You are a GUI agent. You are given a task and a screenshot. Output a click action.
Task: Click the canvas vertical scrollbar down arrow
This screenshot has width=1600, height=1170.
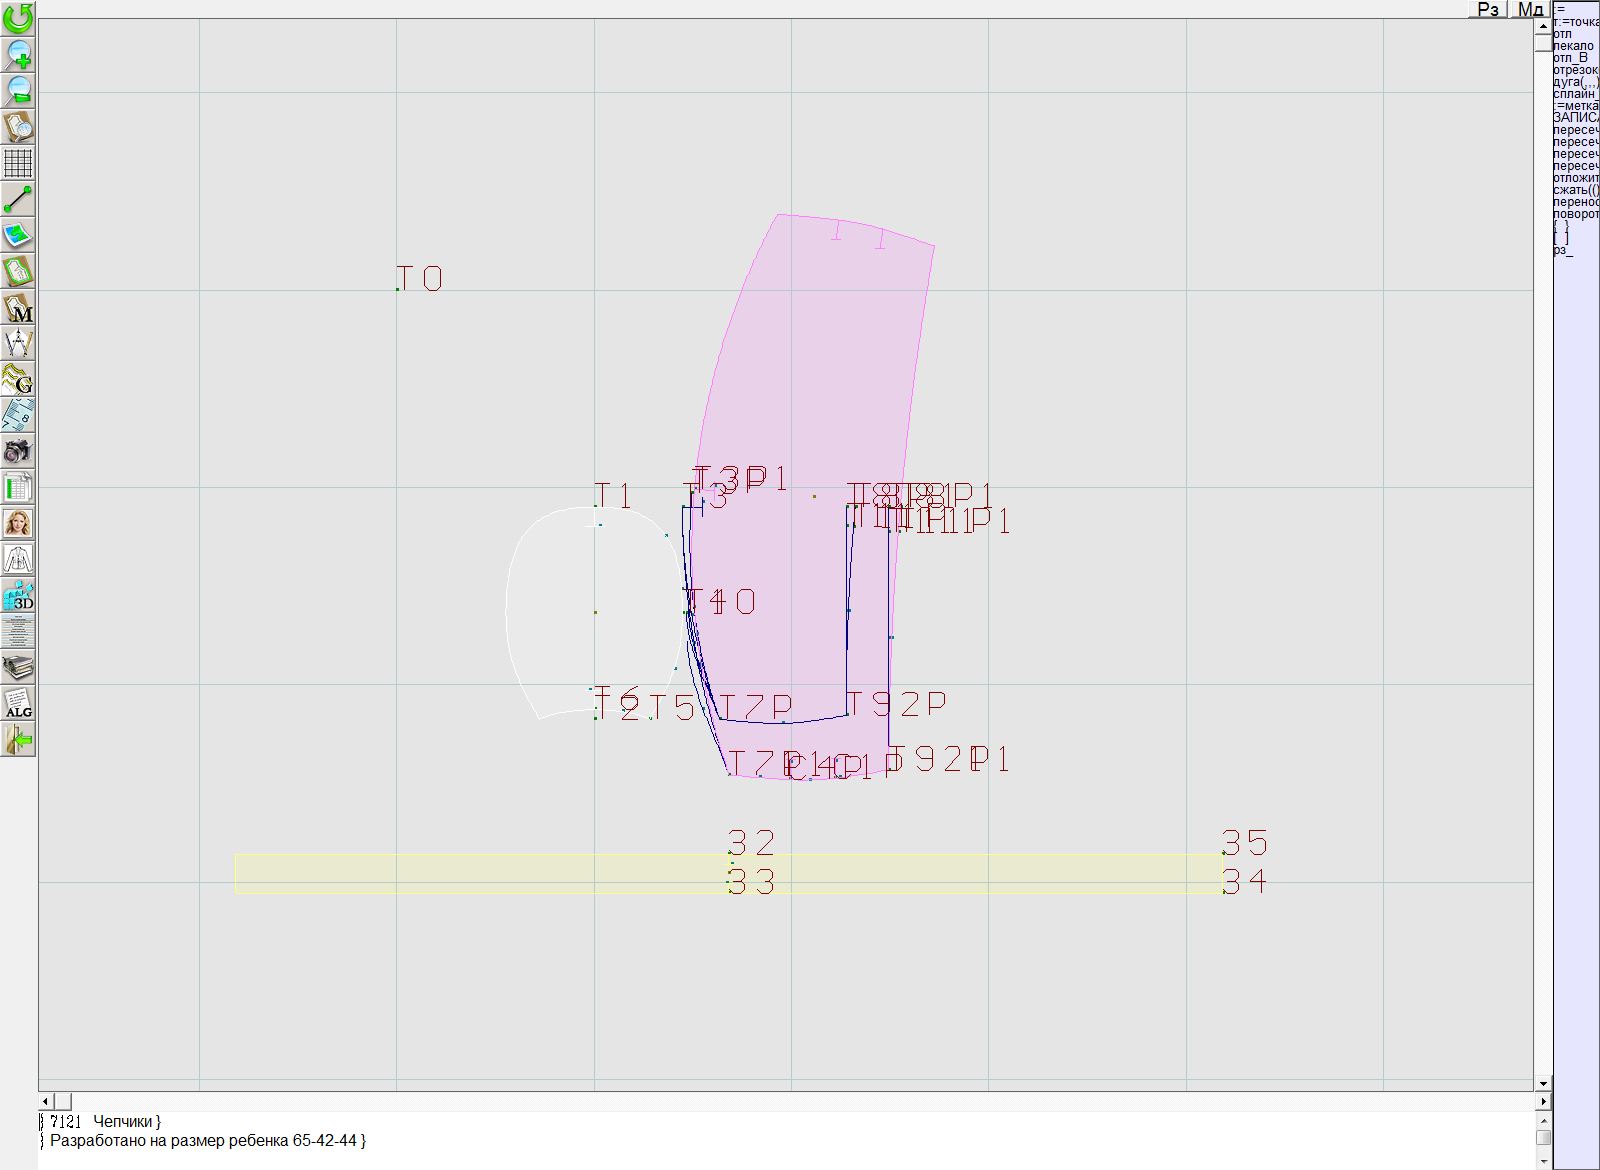coord(1543,1083)
